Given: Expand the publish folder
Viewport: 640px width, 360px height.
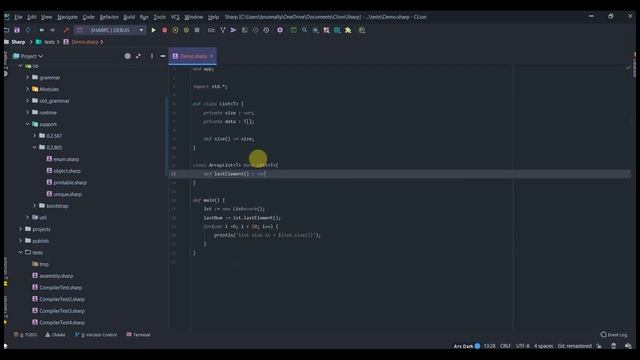Looking at the screenshot, I should [20, 241].
